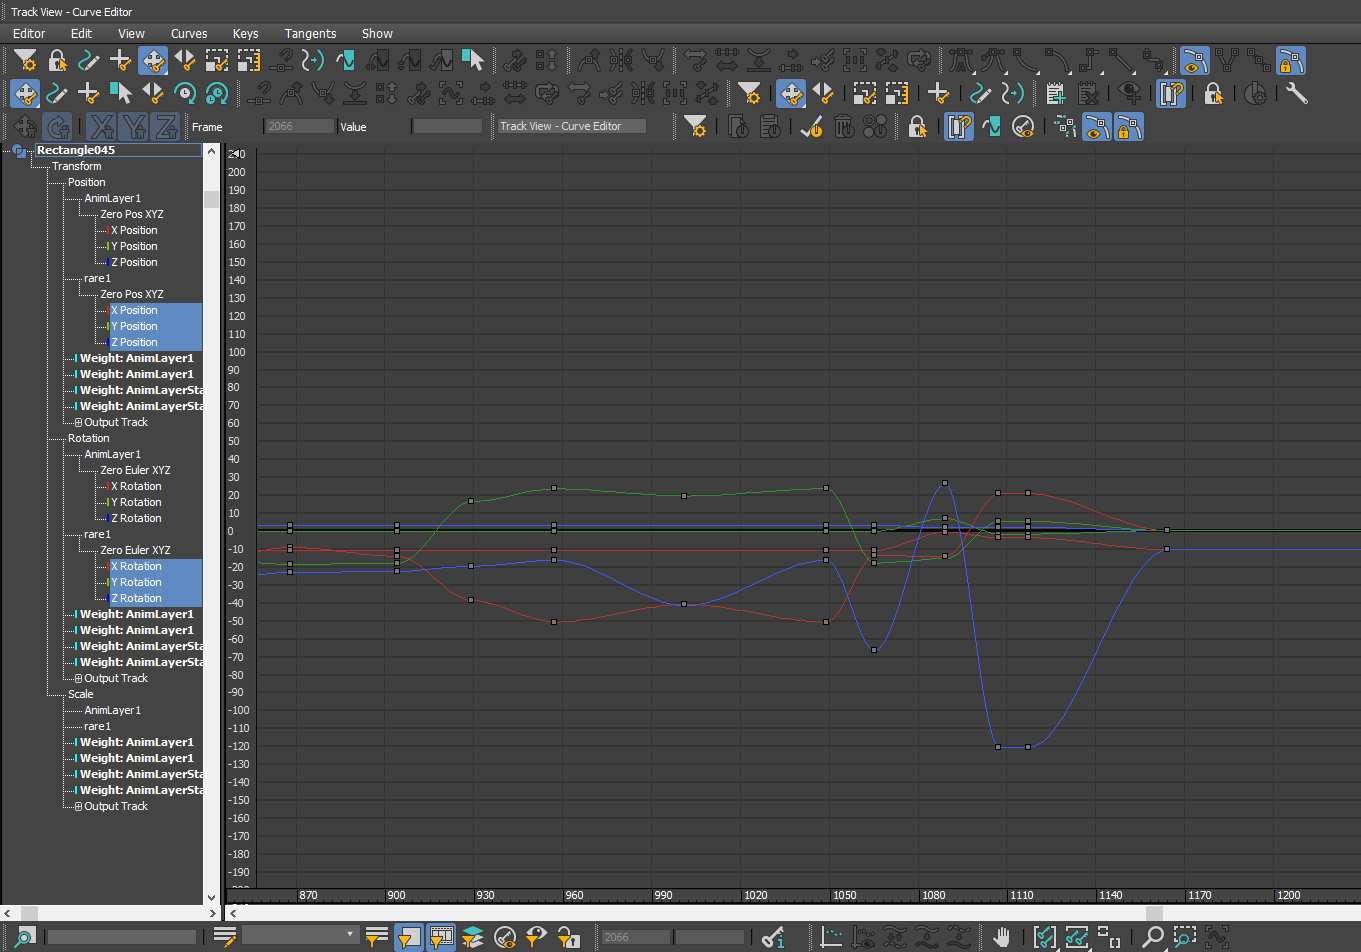The width and height of the screenshot is (1361, 952).
Task: Click frame 1080 on the time ruler
Action: pyautogui.click(x=934, y=895)
